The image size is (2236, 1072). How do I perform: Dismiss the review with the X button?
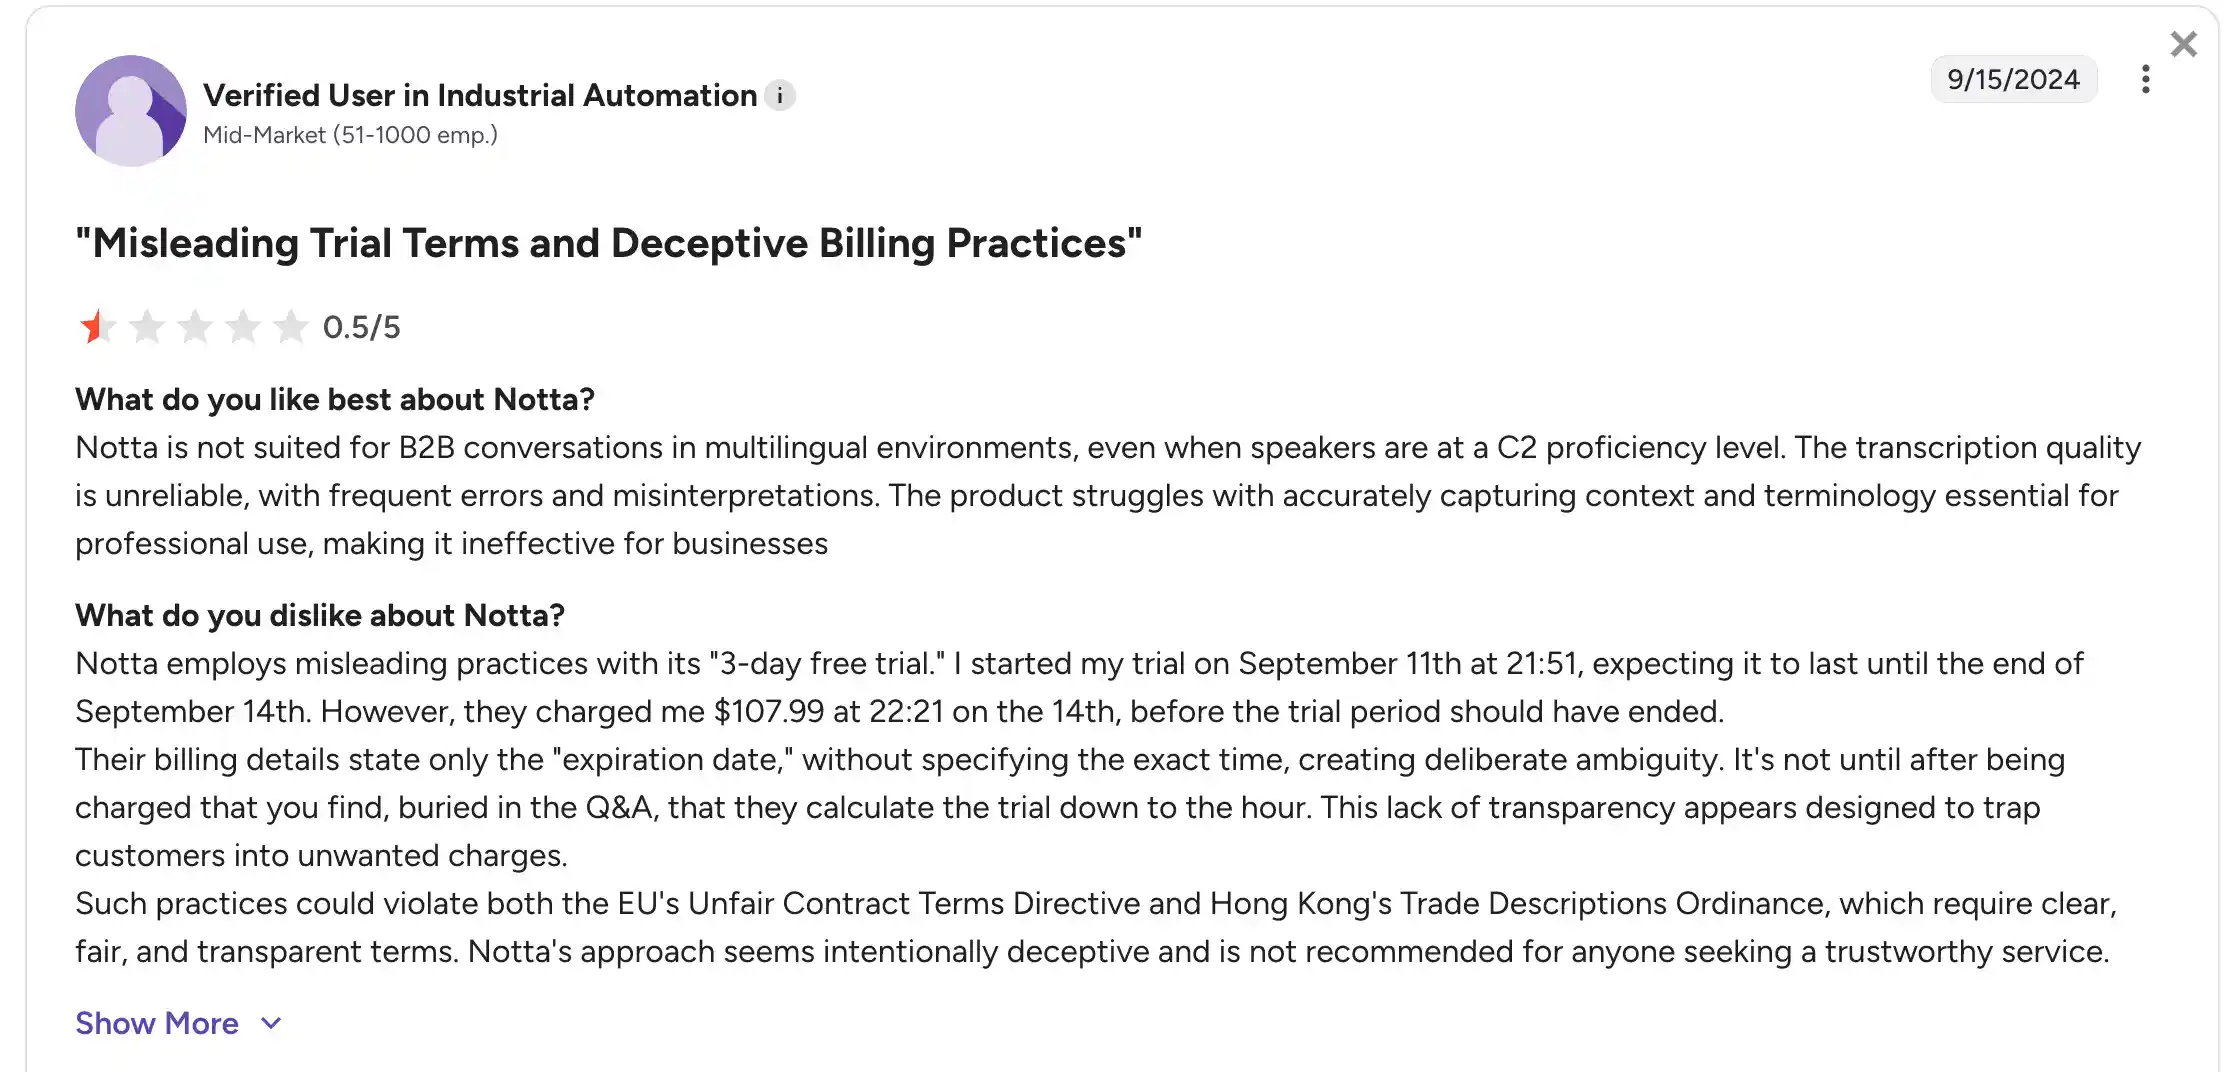2183,44
